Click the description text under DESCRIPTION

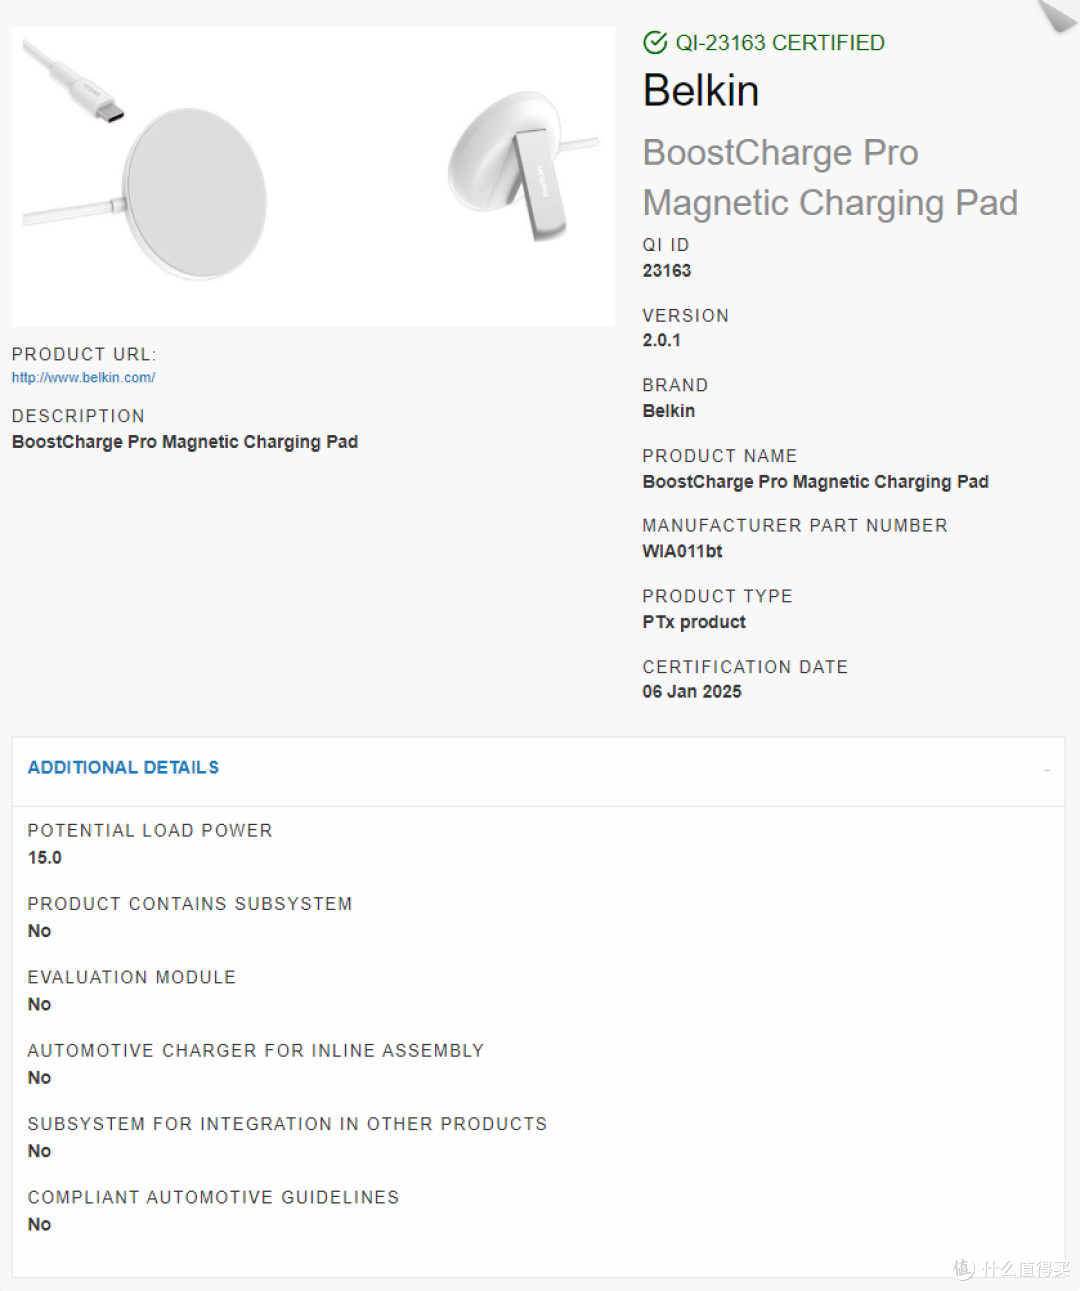pyautogui.click(x=185, y=442)
